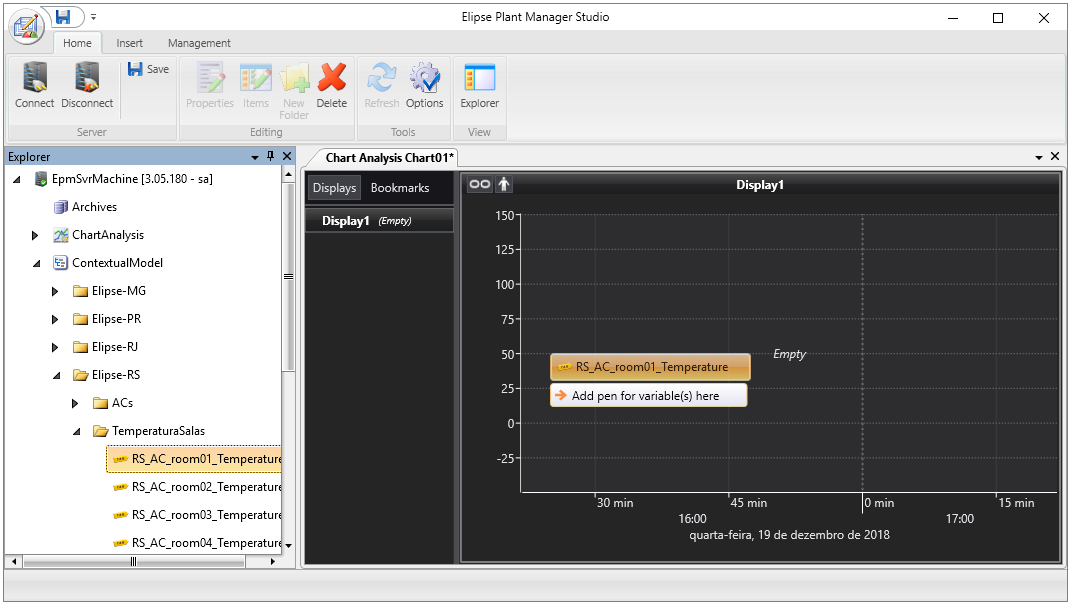
Task: Switch to the Insert ribbon tab
Action: 130,43
